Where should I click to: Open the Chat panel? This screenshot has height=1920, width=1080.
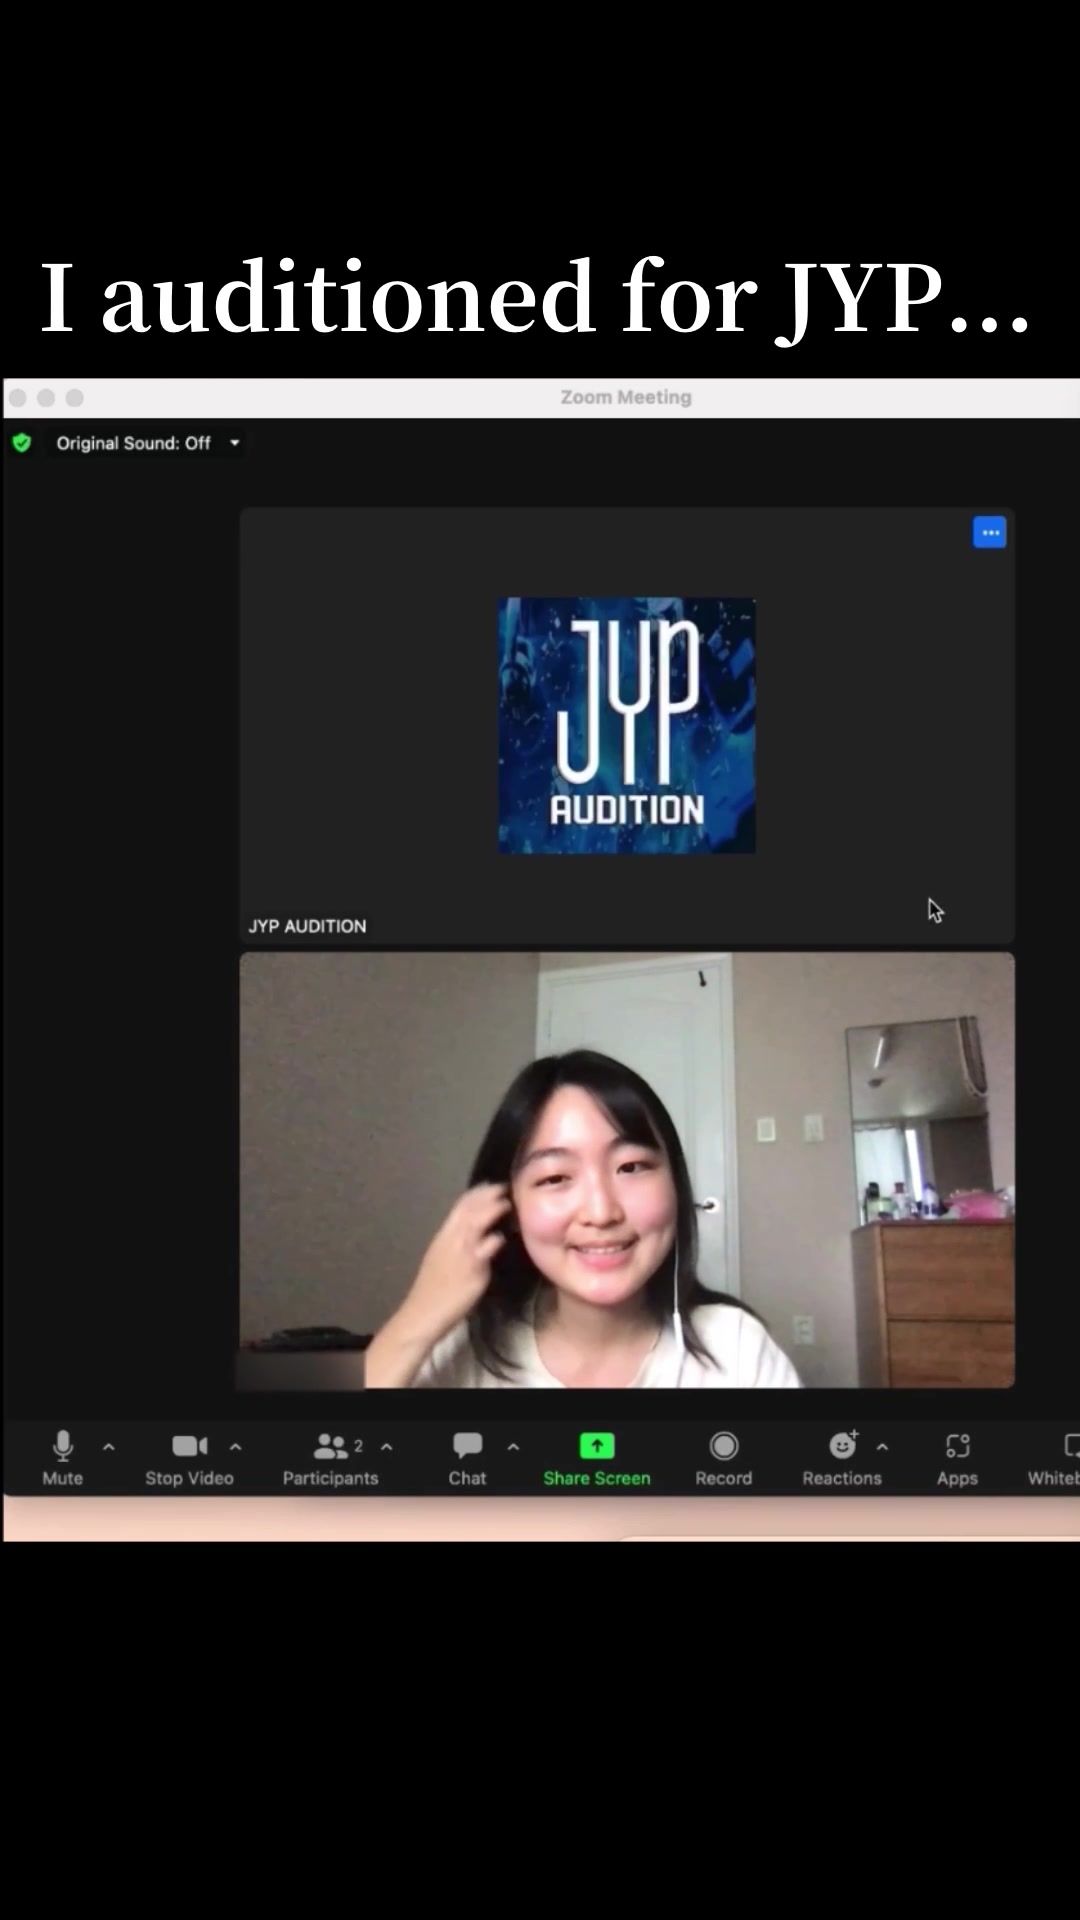click(x=467, y=1458)
